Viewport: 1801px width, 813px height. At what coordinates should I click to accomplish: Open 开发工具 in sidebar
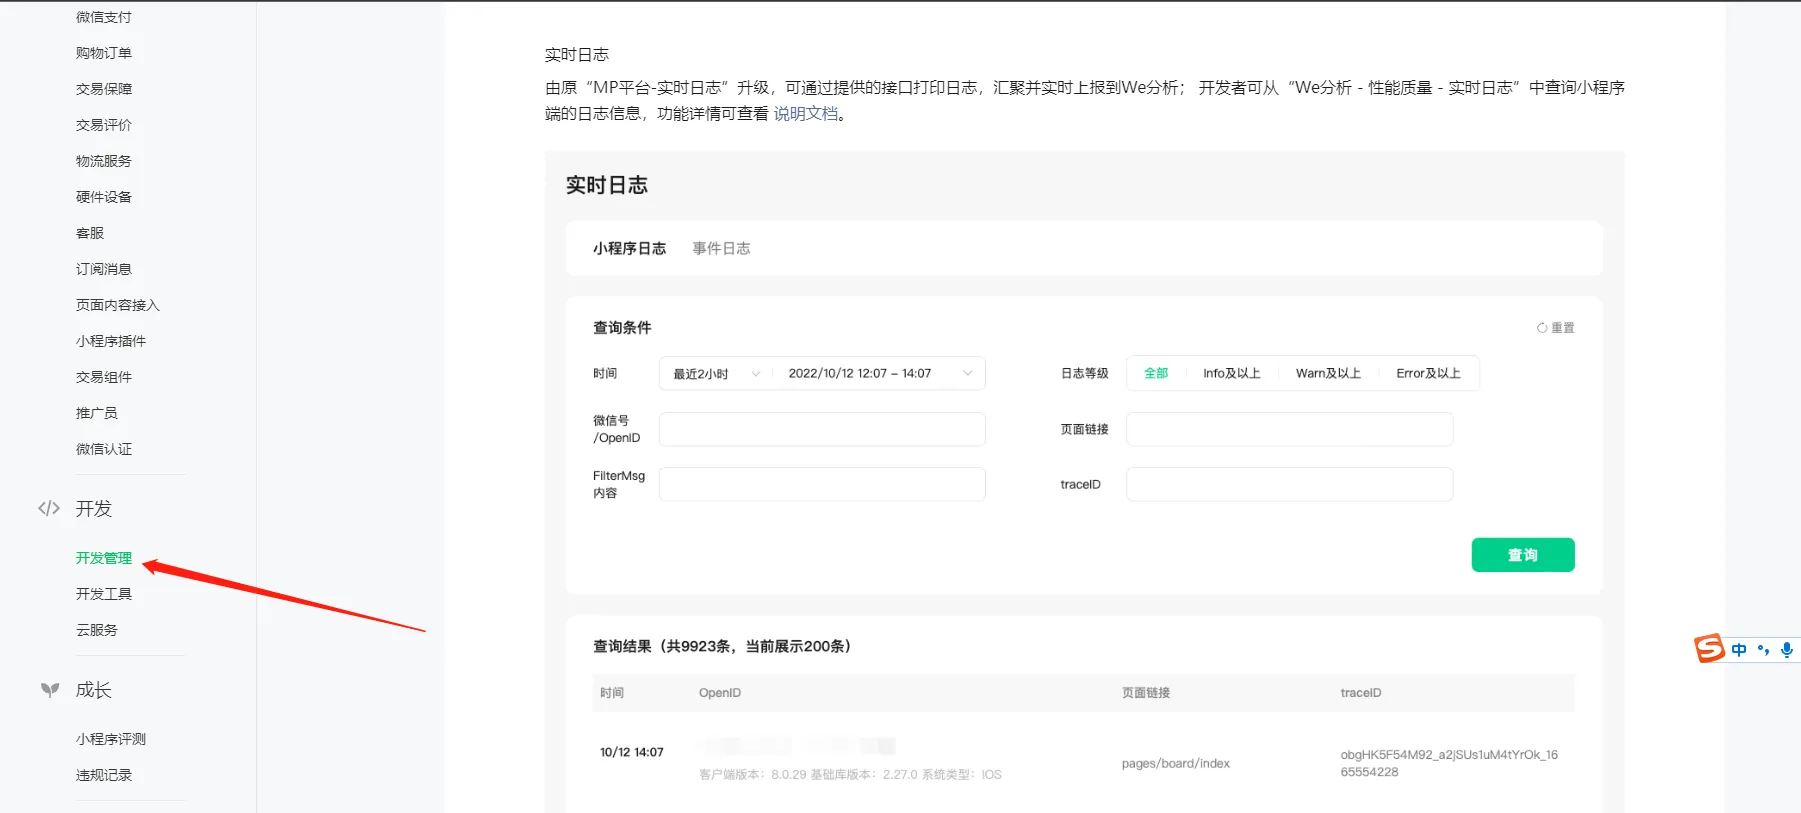tap(104, 594)
